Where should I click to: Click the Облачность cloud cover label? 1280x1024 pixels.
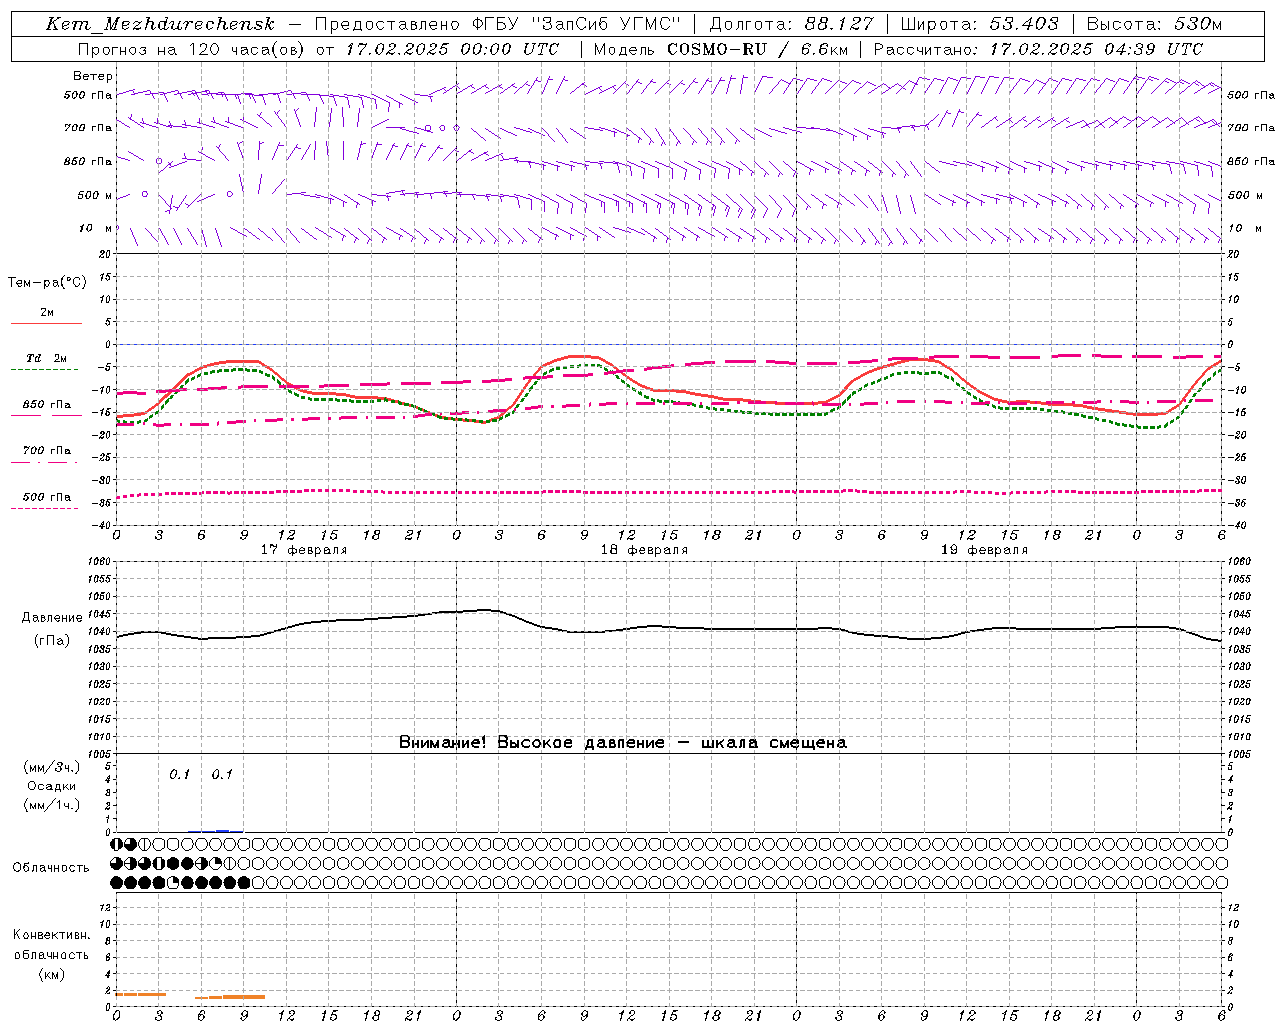coord(50,867)
